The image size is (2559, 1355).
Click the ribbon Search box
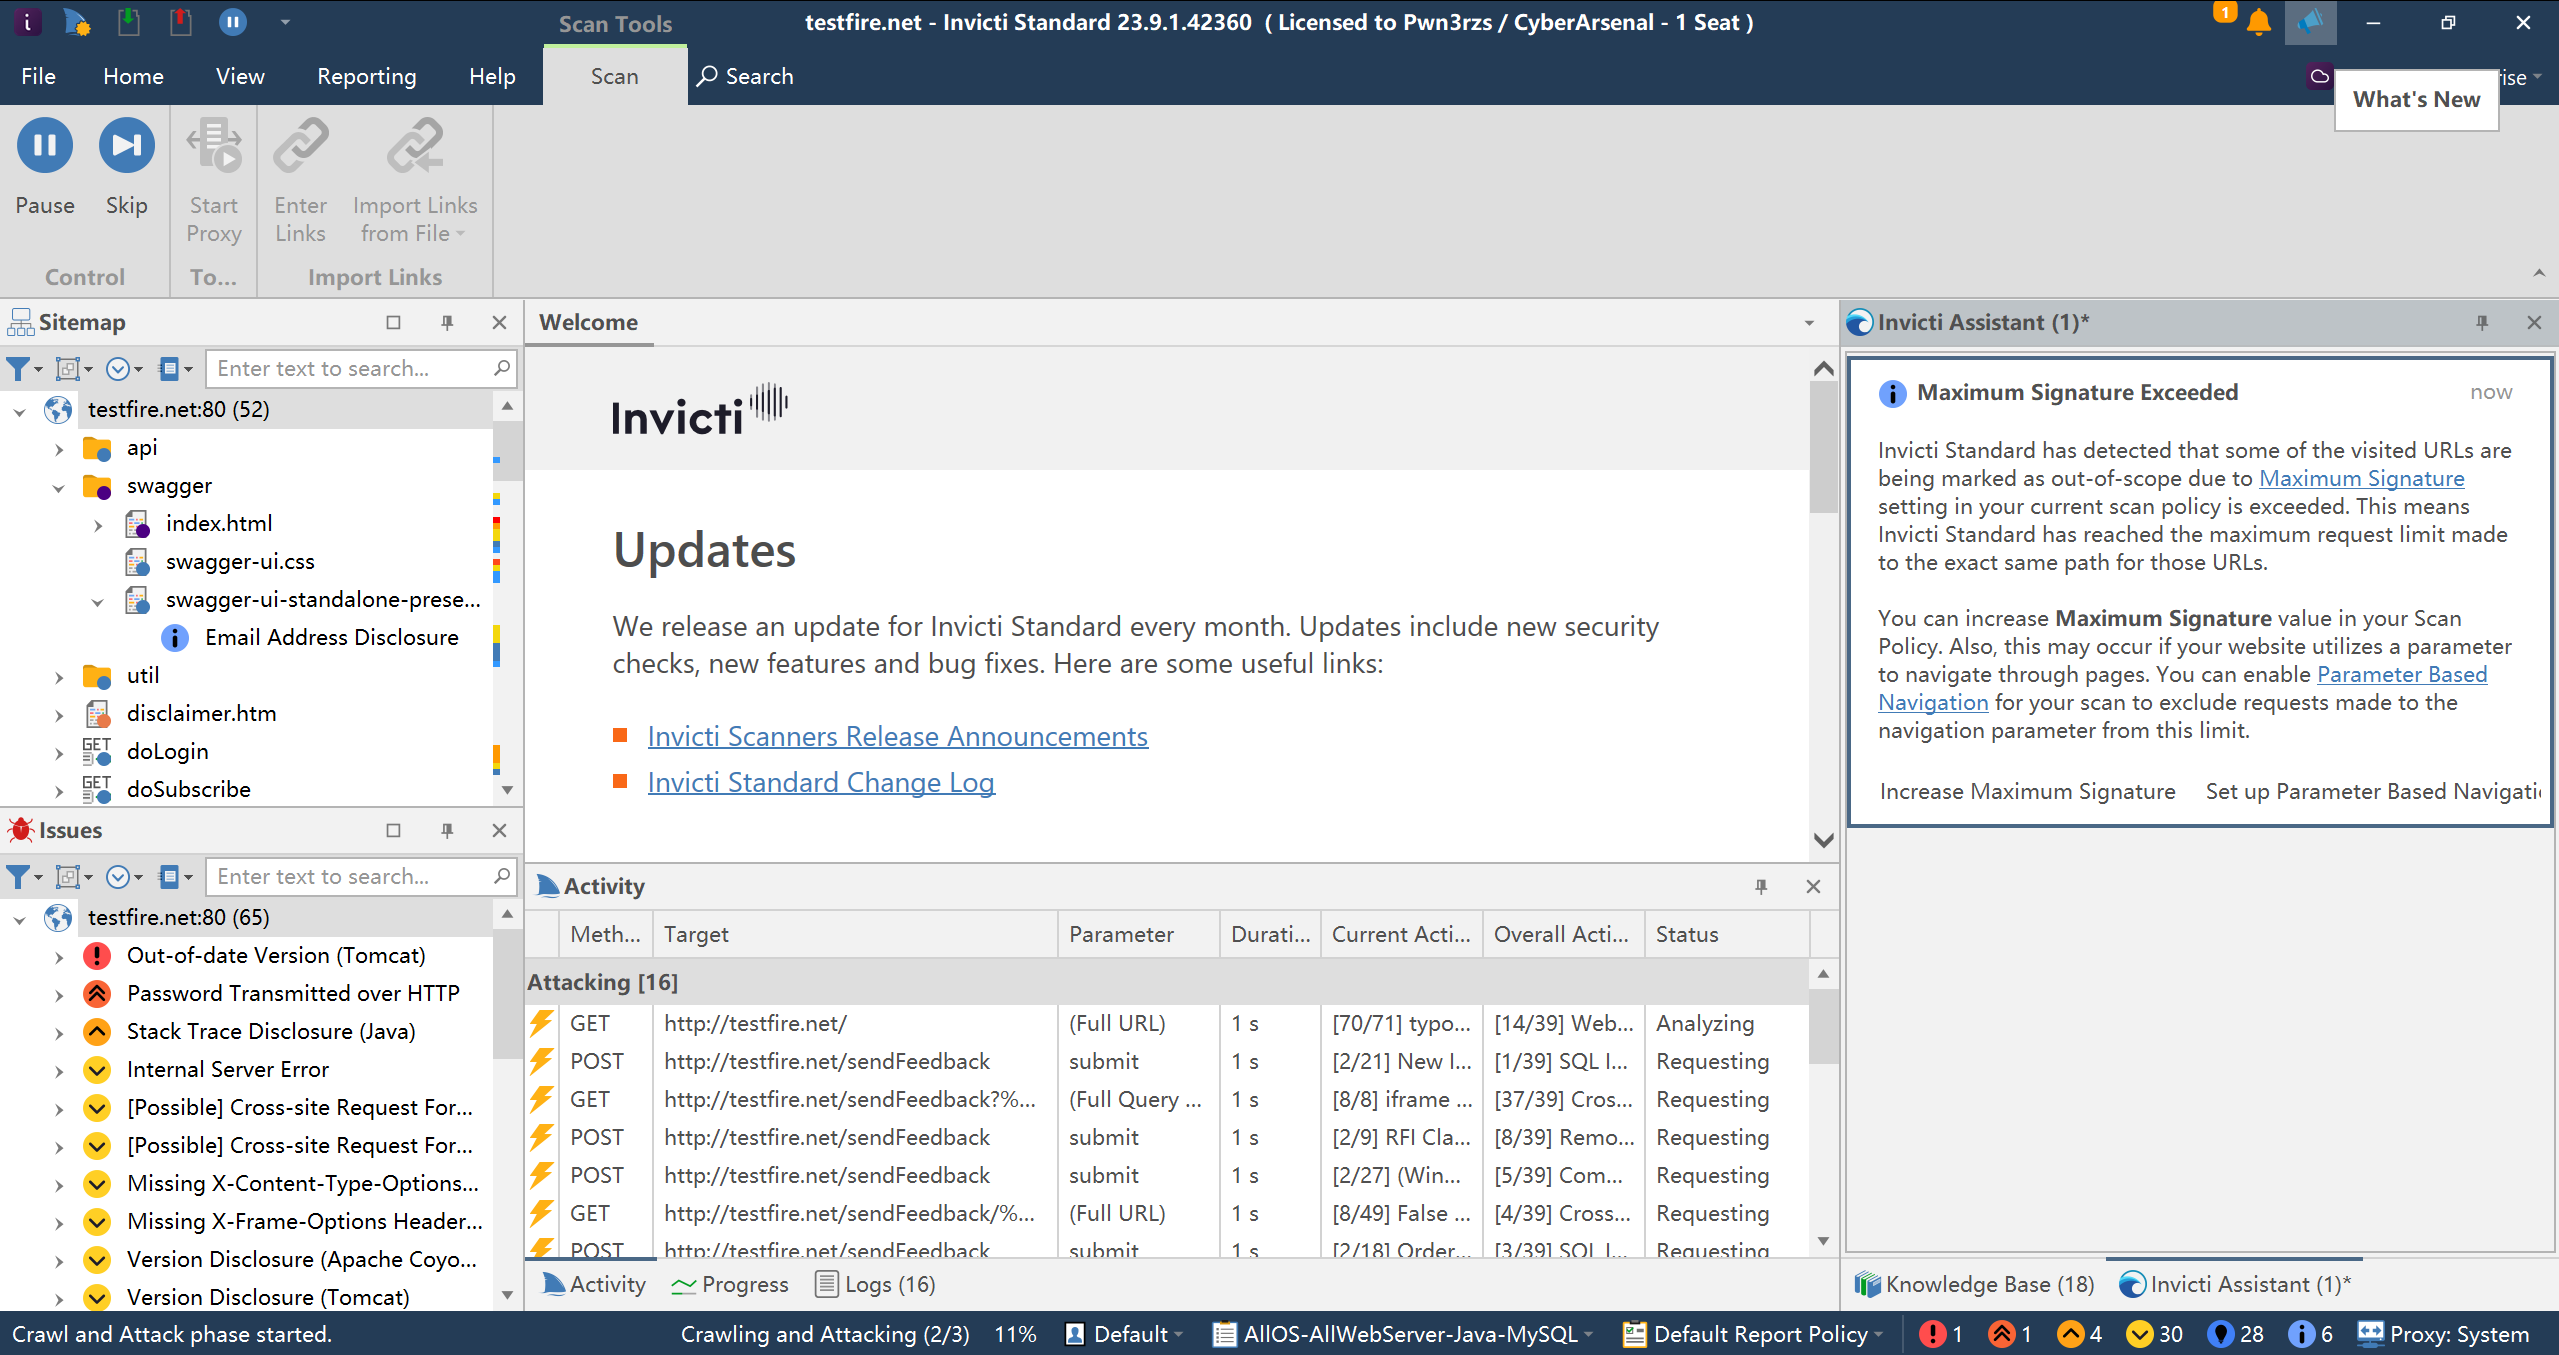pos(745,76)
